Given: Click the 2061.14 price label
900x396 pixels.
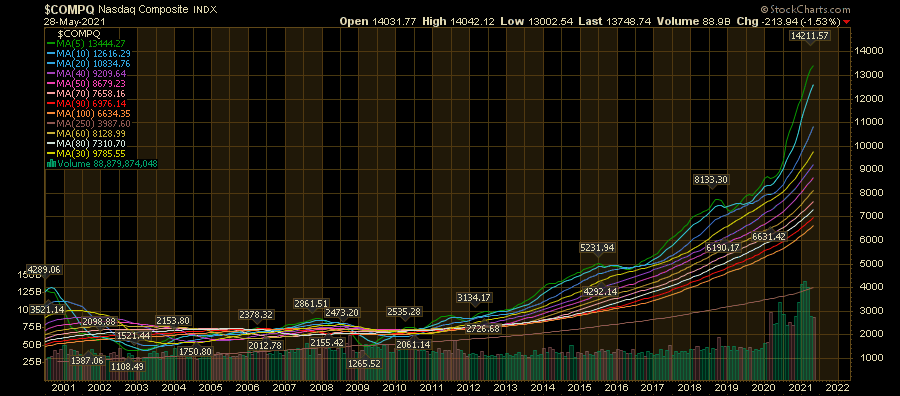Looking at the screenshot, I should click(x=413, y=344).
